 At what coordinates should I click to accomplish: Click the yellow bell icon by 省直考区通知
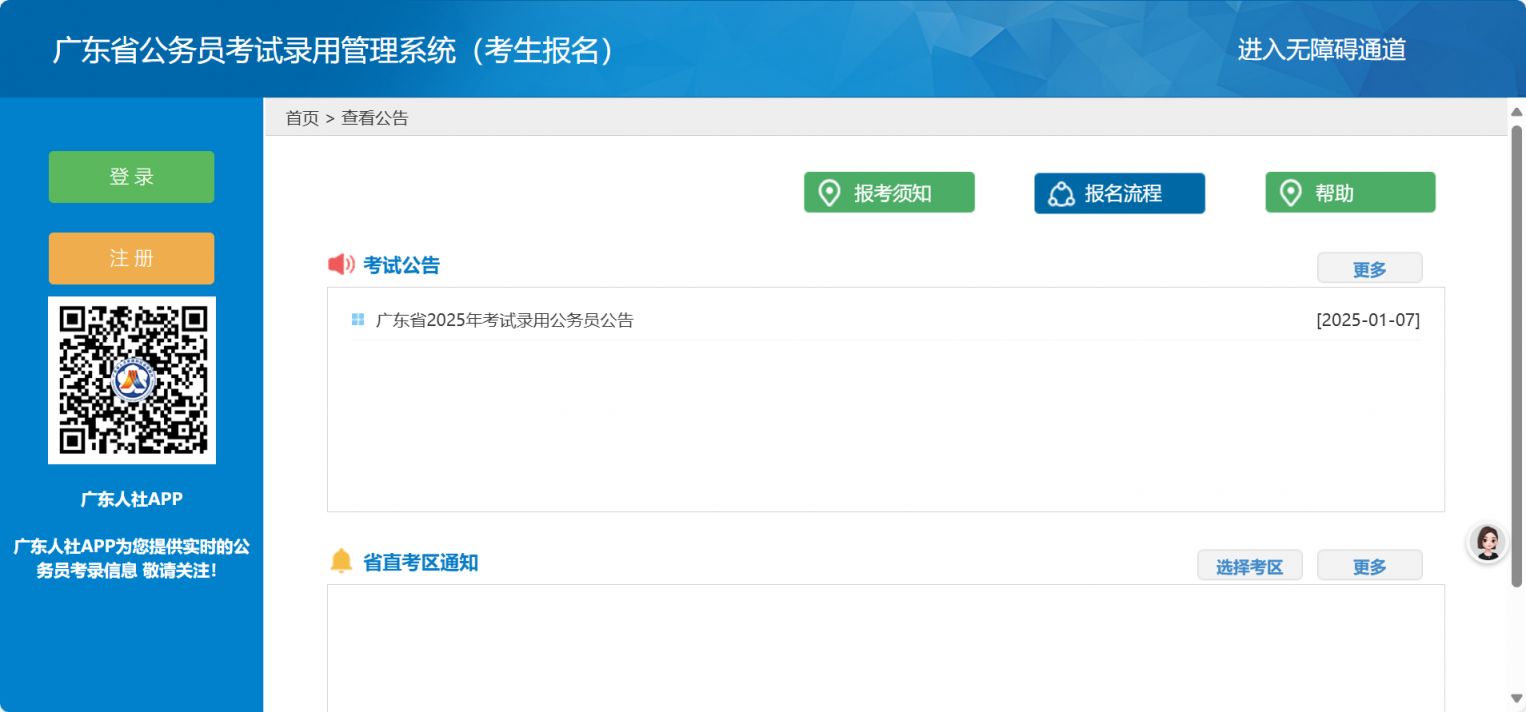coord(341,561)
